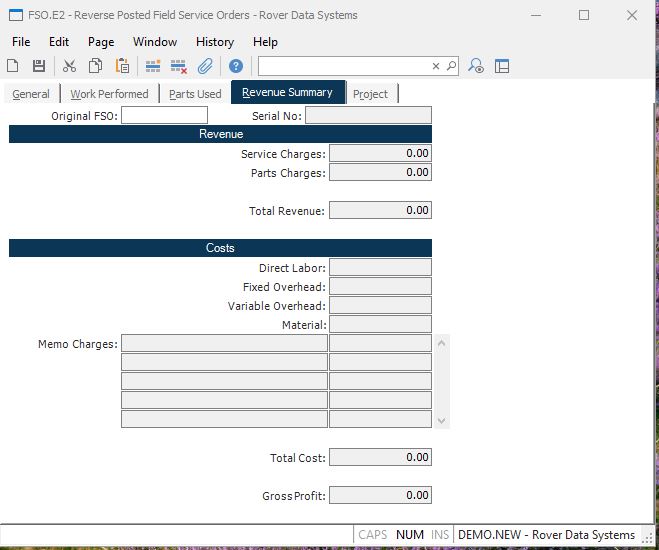Open the Window menu
This screenshot has width=659, height=550.
tap(155, 42)
